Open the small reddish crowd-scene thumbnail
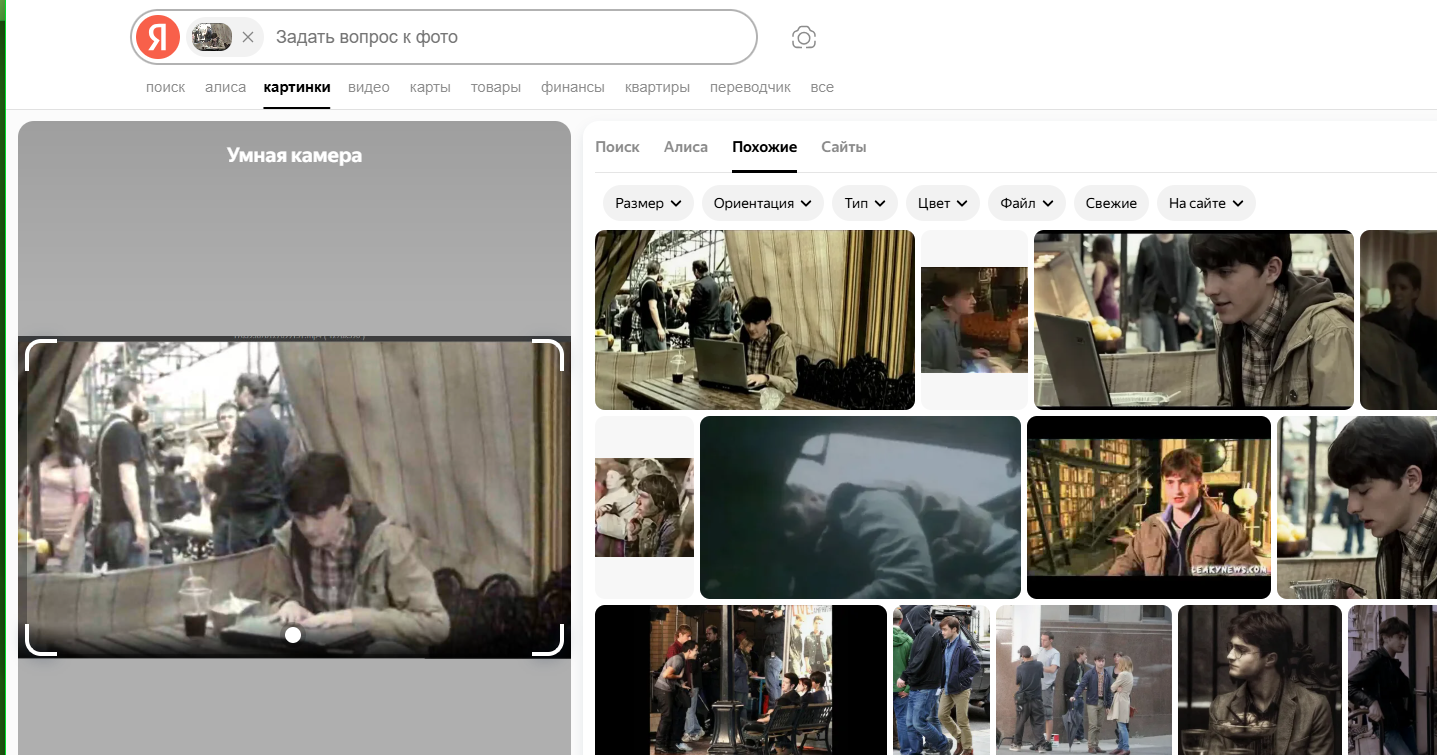 [x=644, y=507]
